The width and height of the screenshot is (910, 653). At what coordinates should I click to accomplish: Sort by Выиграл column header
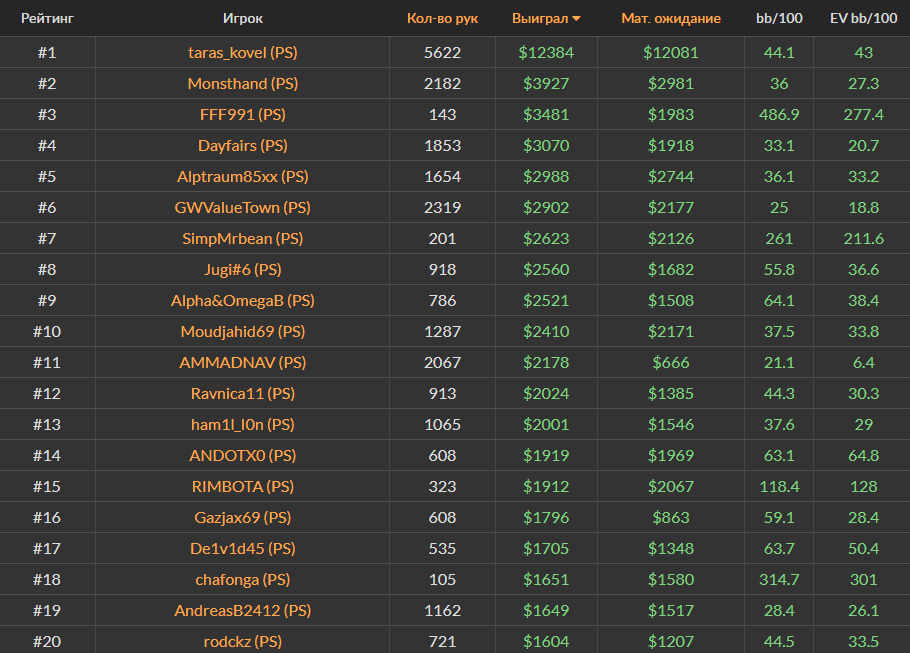539,18
